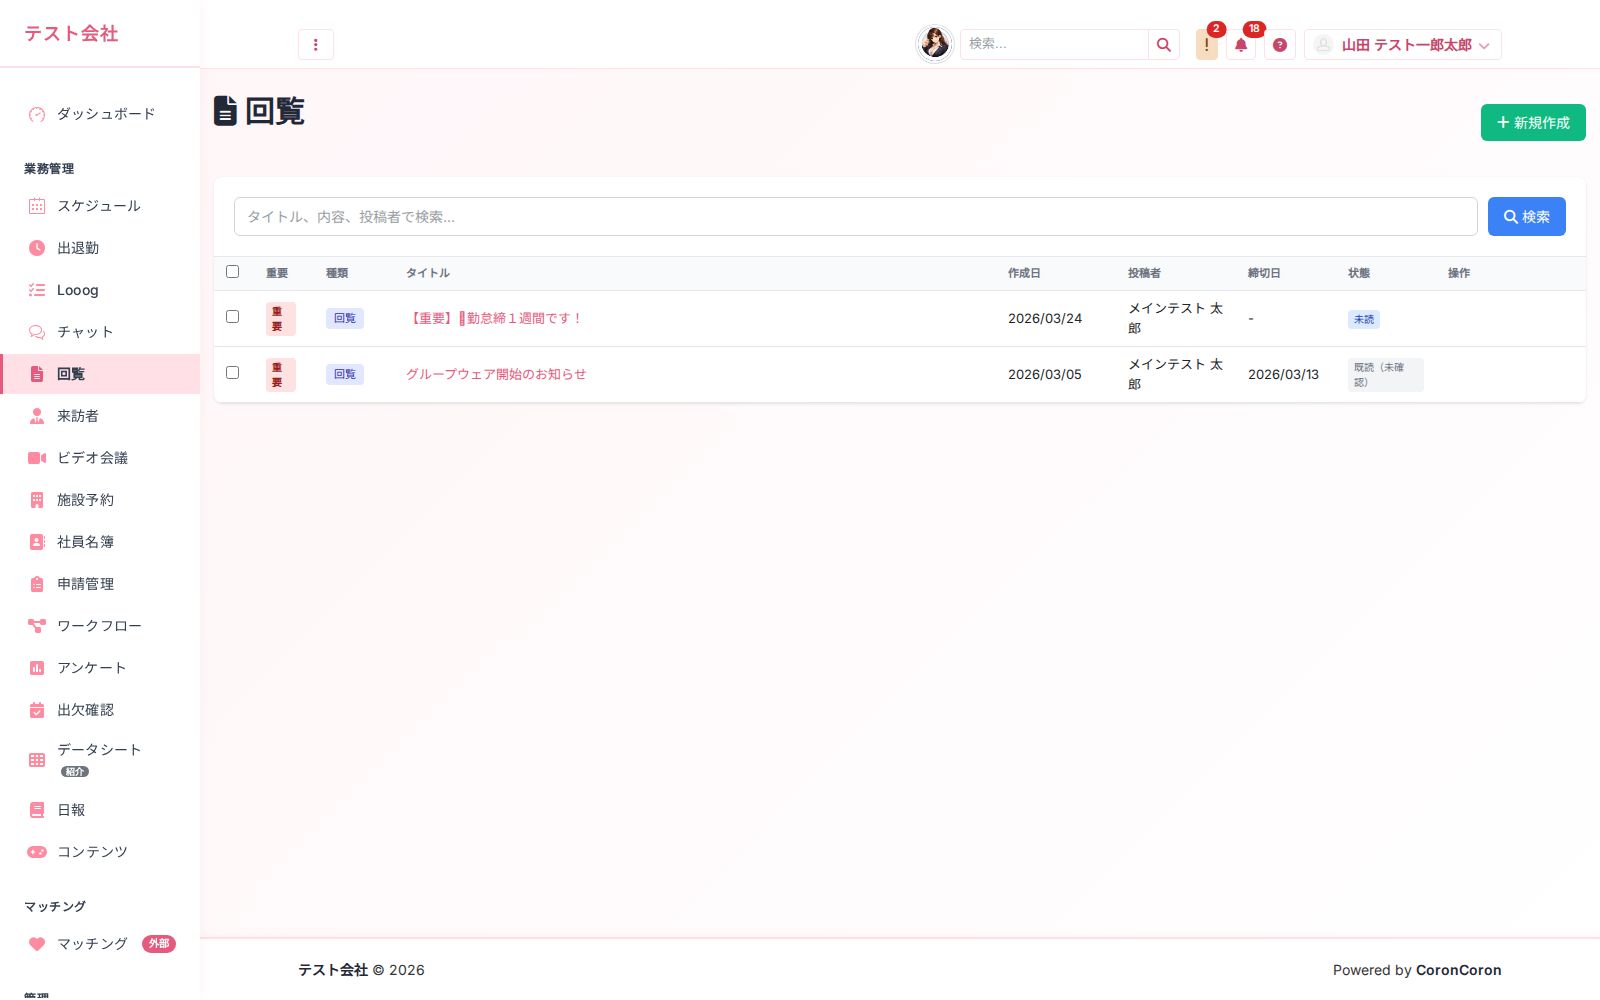
Task: Open ビデオ会議 video meeting page
Action: [100, 458]
